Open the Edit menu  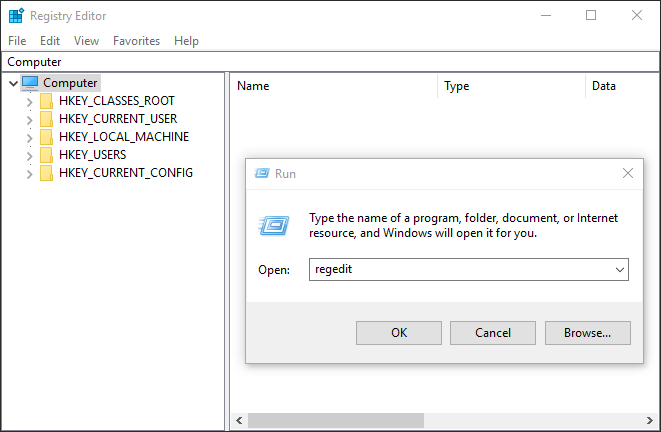(50, 41)
